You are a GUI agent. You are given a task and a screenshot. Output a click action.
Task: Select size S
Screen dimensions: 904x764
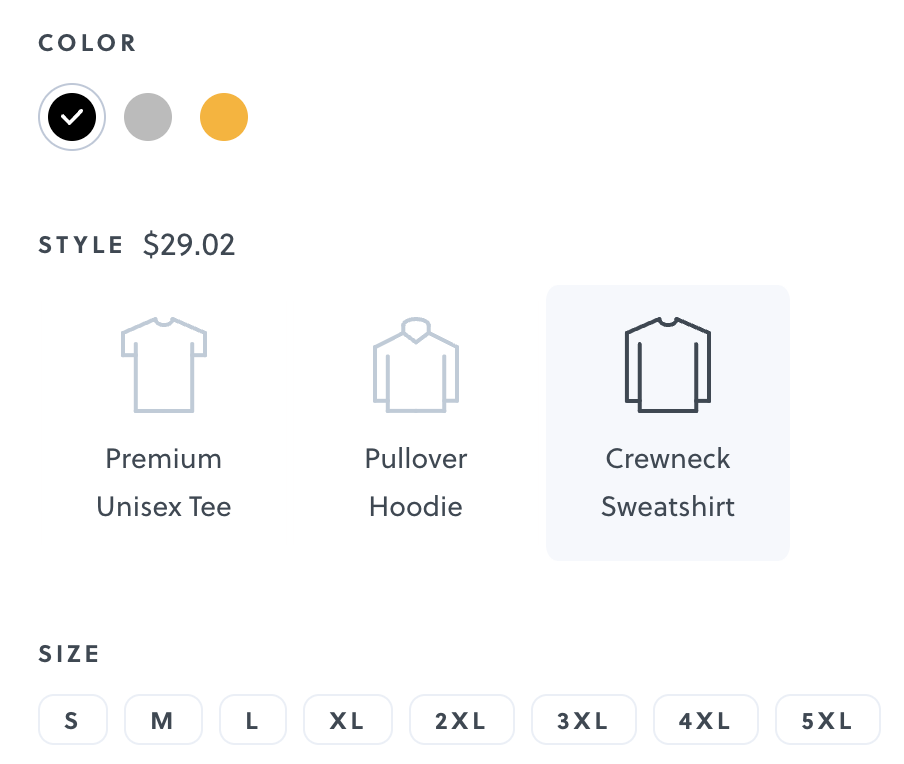pos(72,720)
